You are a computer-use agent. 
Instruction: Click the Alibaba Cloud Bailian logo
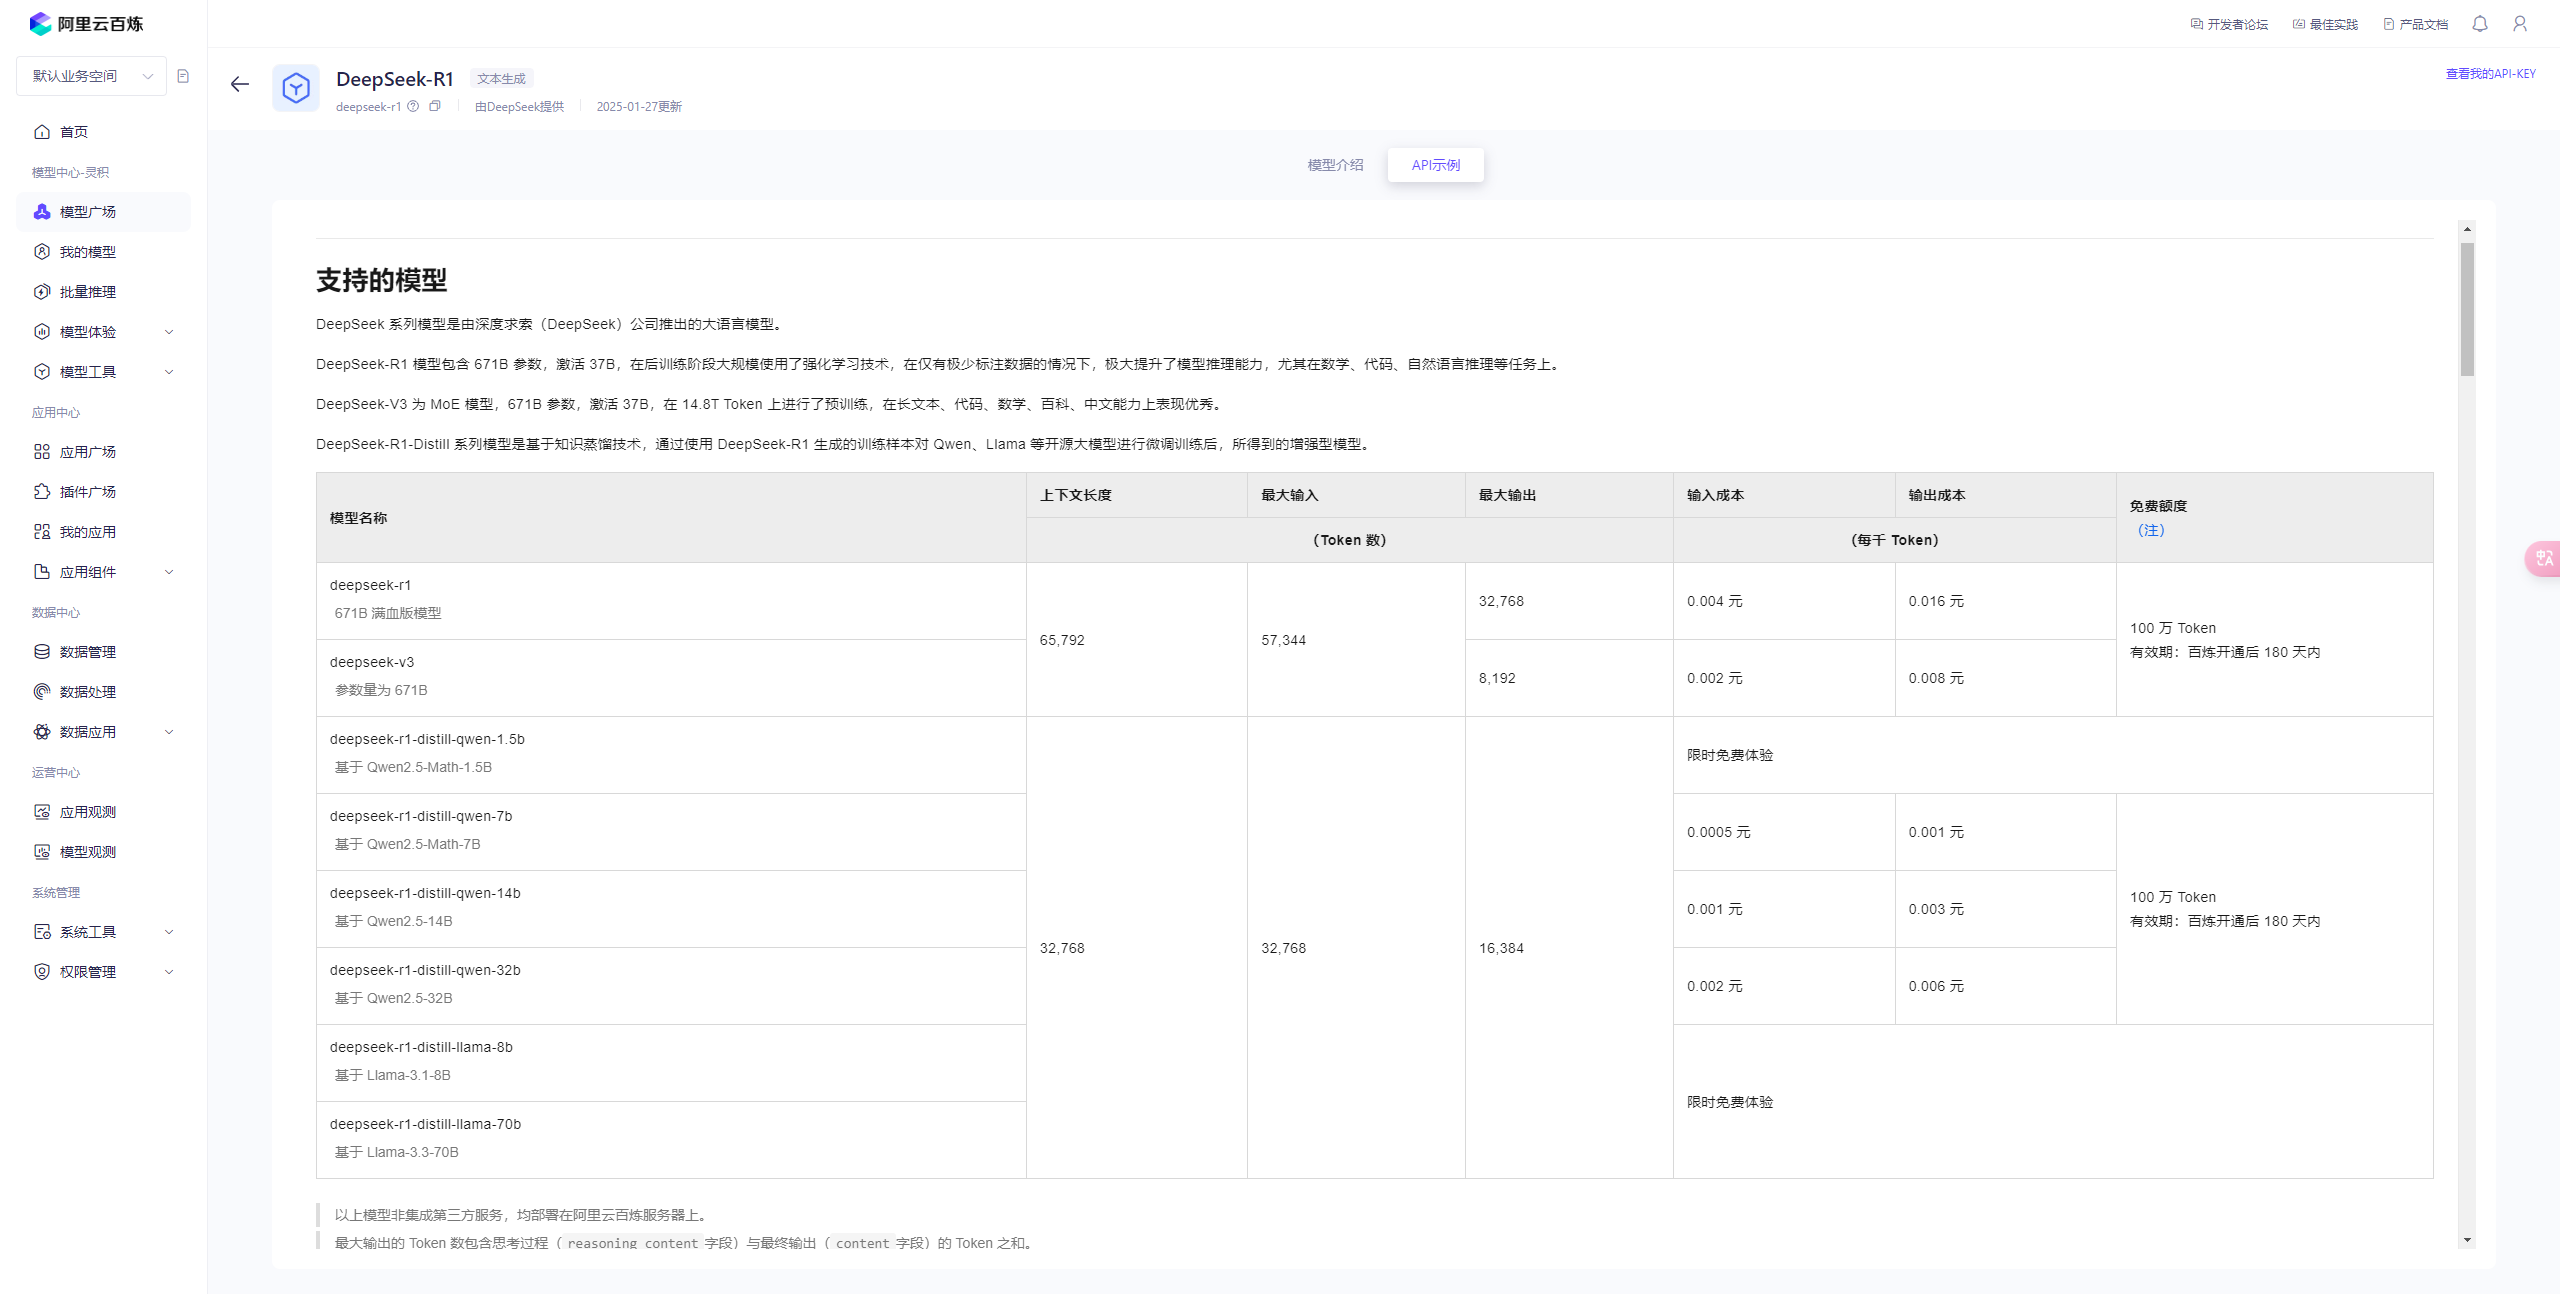pyautogui.click(x=86, y=23)
